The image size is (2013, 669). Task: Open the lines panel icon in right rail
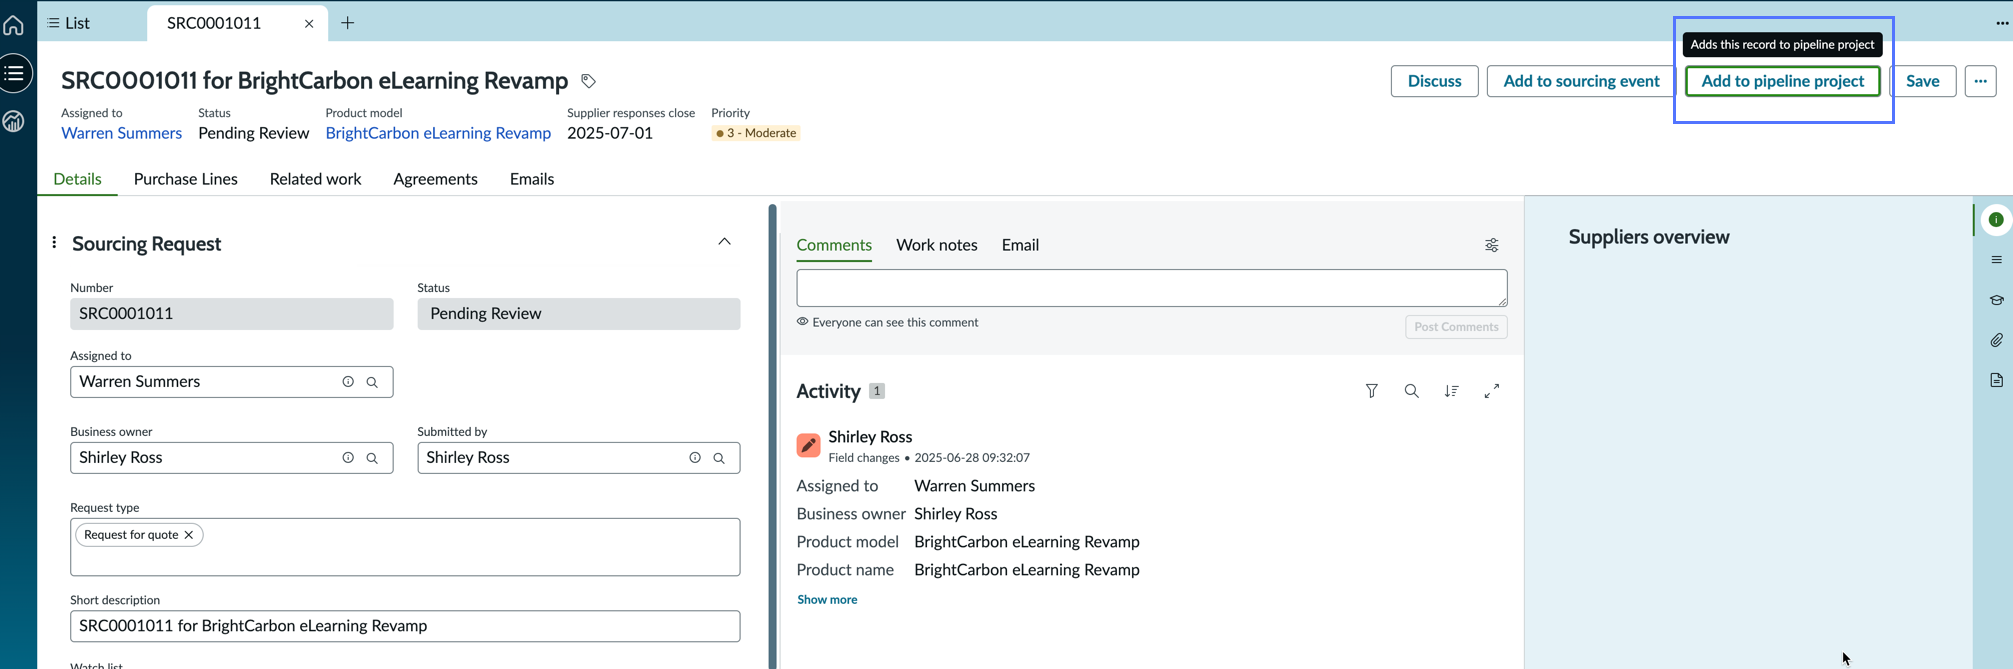point(1996,260)
